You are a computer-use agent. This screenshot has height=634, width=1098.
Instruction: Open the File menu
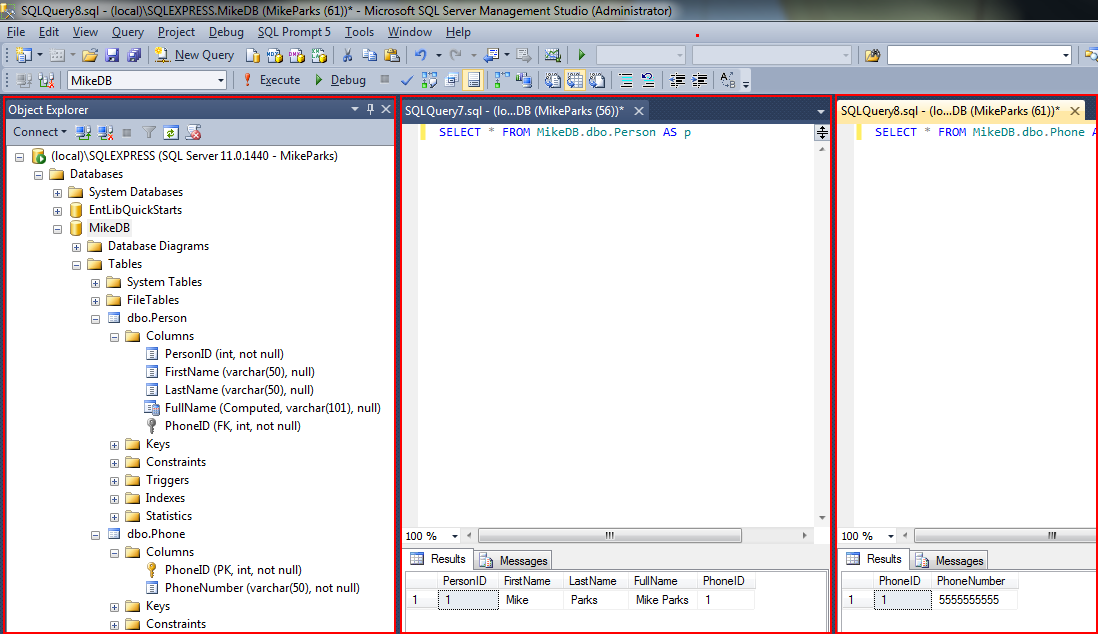(16, 32)
